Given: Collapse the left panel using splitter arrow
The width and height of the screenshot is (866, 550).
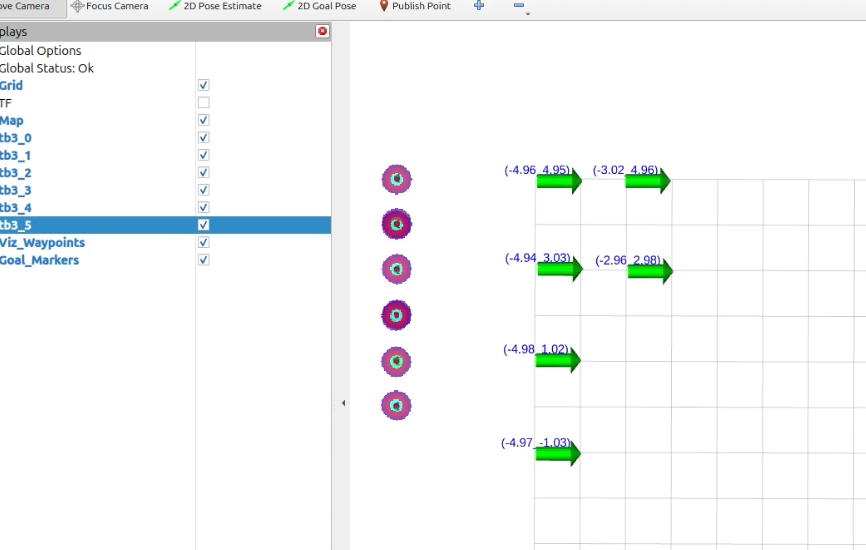Looking at the screenshot, I should pyautogui.click(x=343, y=403).
